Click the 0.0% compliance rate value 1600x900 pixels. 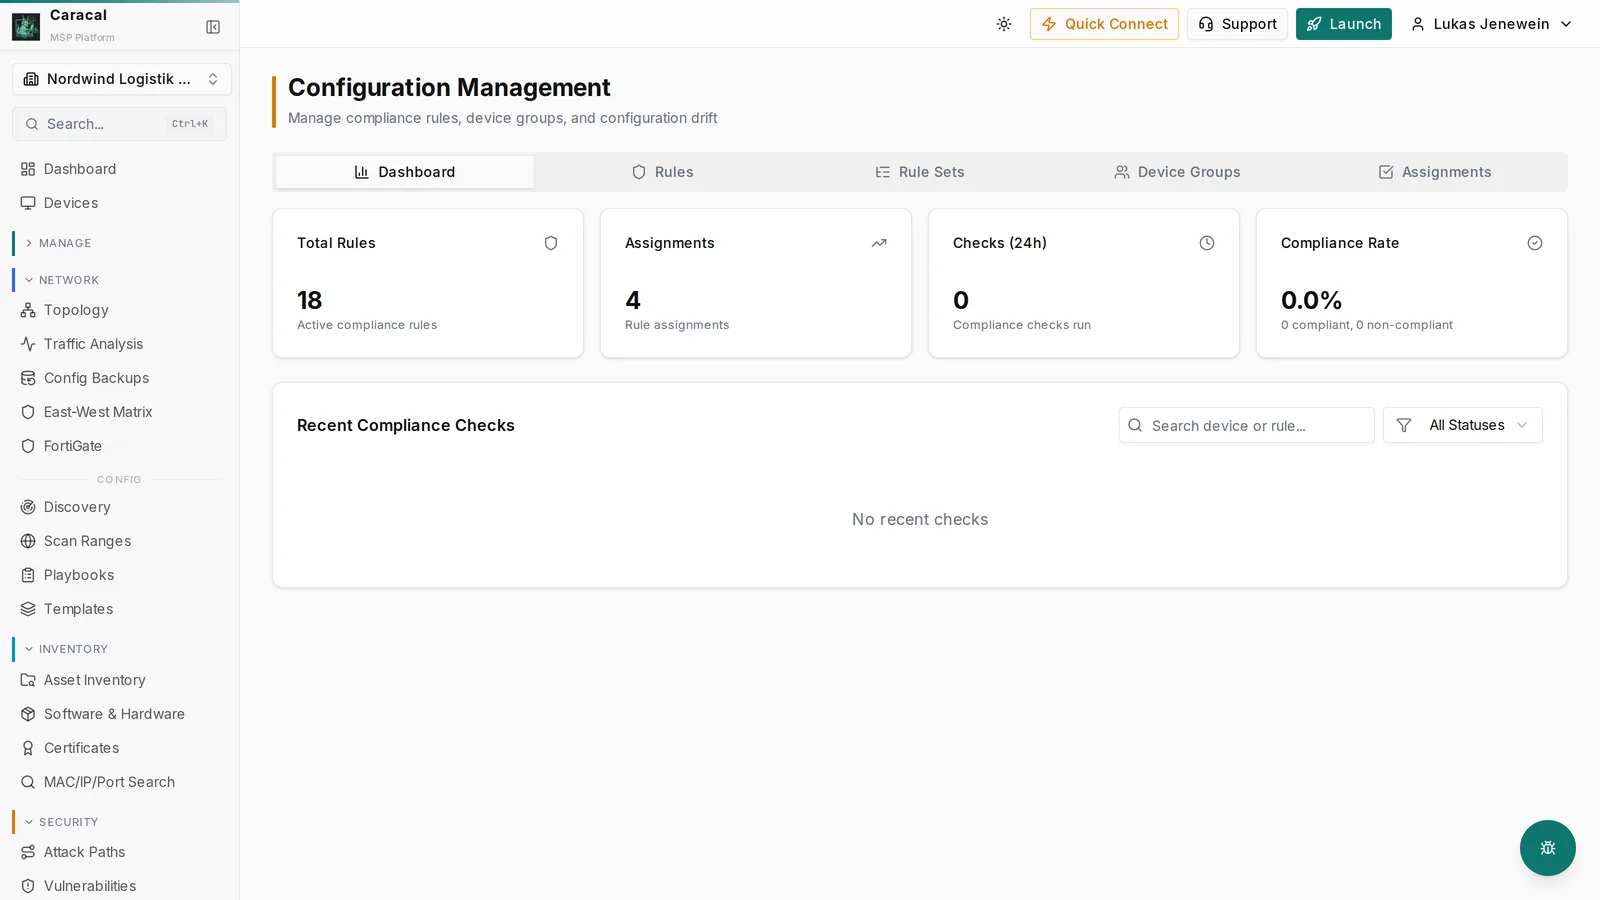point(1312,300)
